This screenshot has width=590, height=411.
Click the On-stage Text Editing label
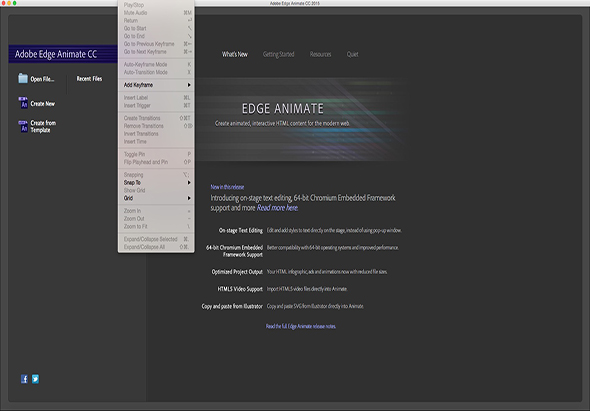click(x=241, y=230)
